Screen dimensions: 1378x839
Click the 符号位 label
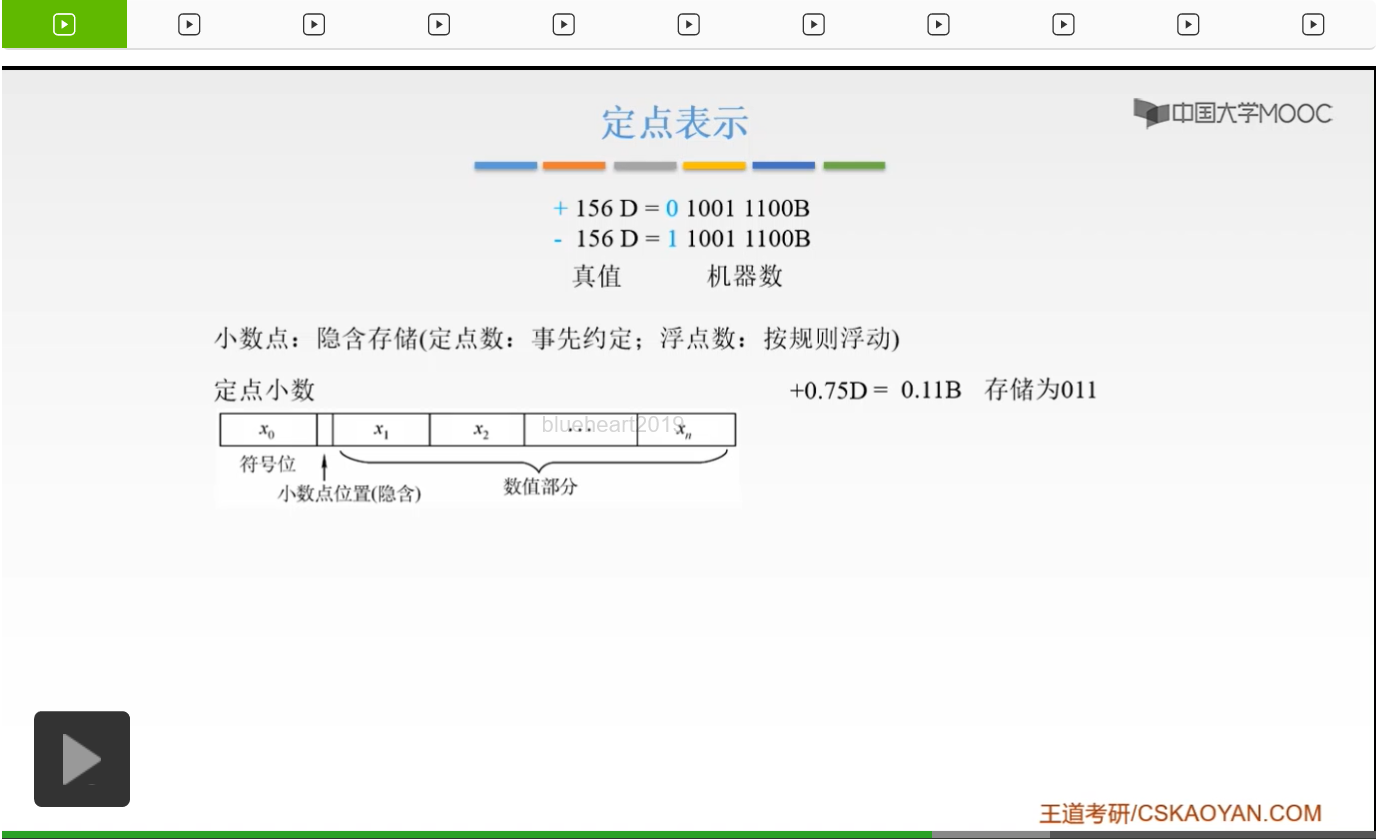pos(268,465)
